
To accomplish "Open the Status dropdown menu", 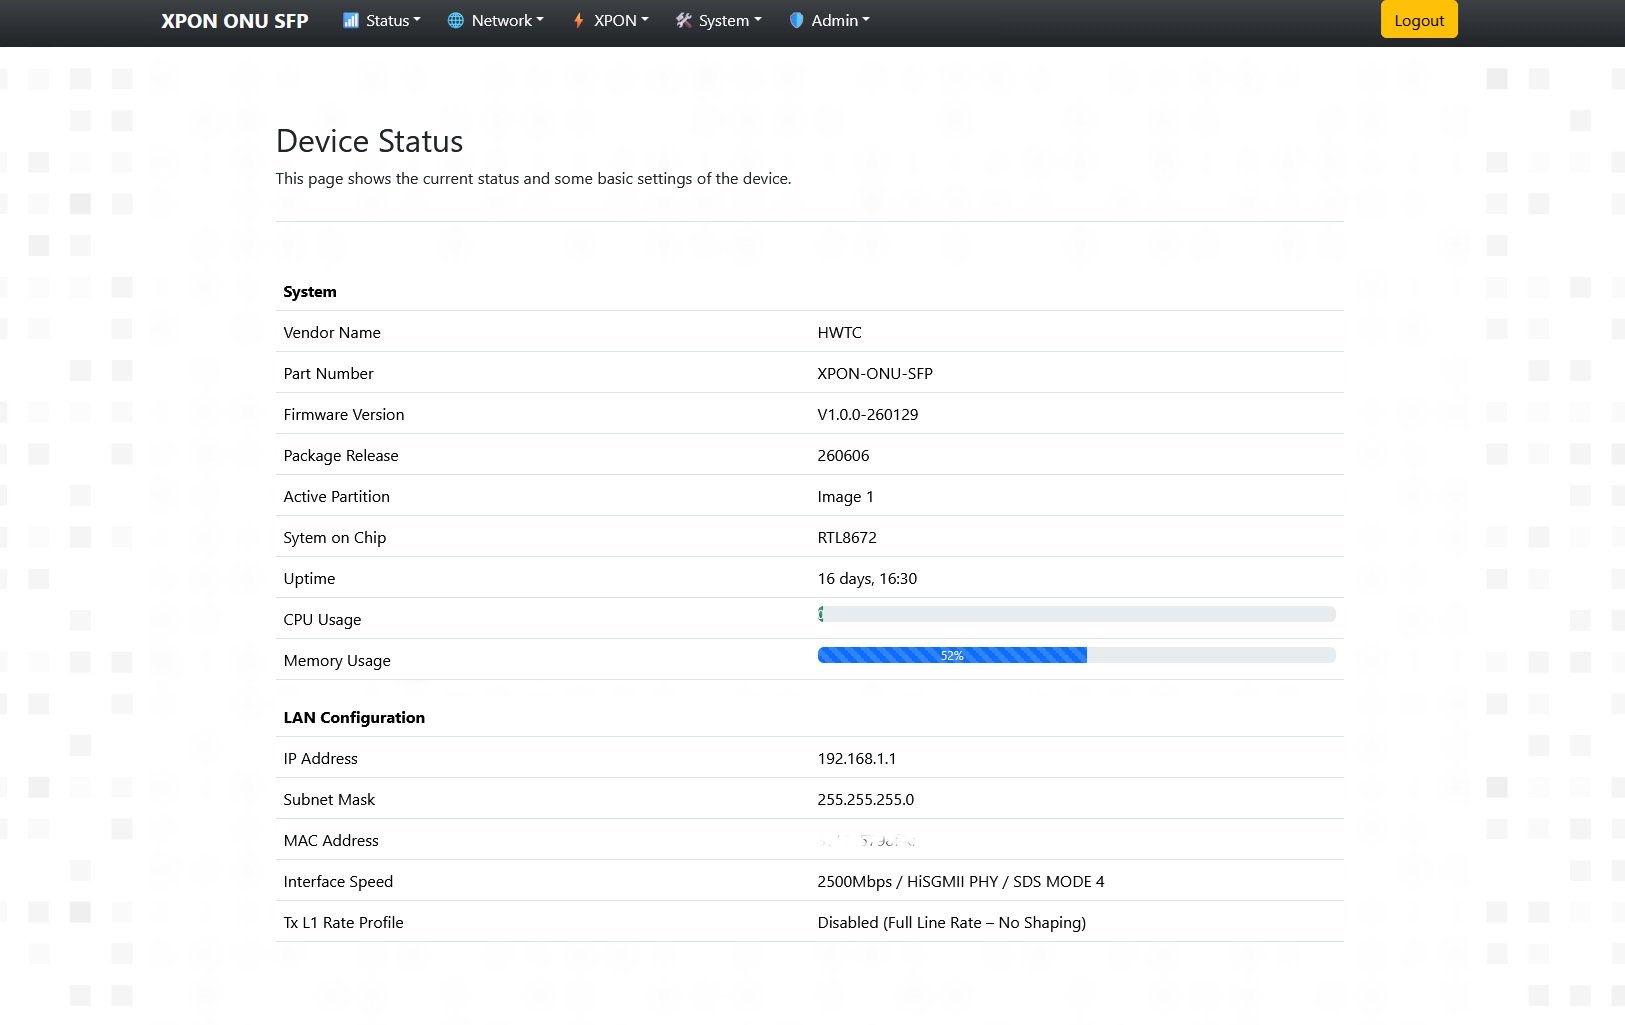I will pos(382,20).
